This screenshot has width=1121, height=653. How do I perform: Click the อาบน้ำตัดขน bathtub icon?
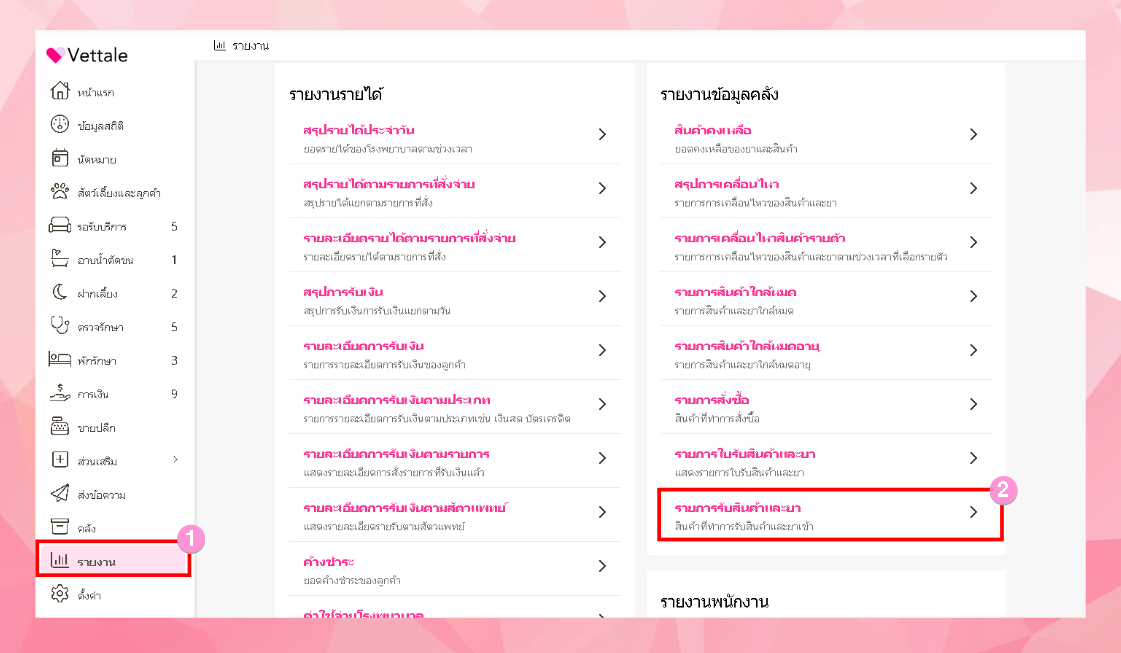(x=59, y=260)
